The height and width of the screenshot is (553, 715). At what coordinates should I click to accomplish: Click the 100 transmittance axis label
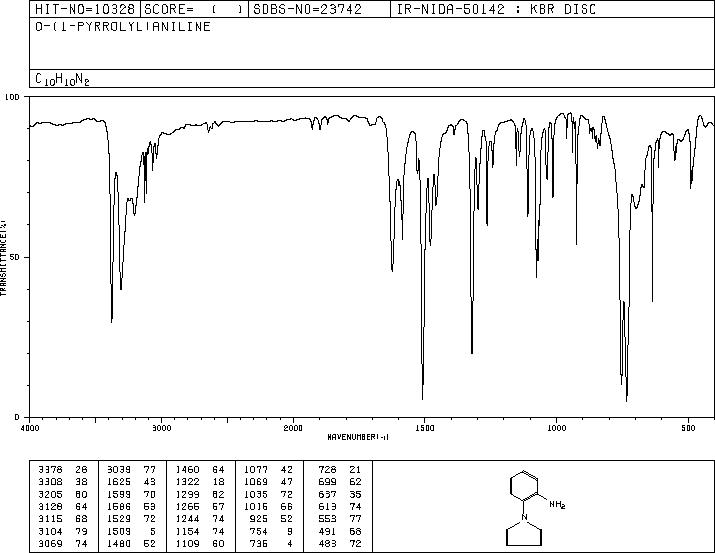(x=12, y=97)
